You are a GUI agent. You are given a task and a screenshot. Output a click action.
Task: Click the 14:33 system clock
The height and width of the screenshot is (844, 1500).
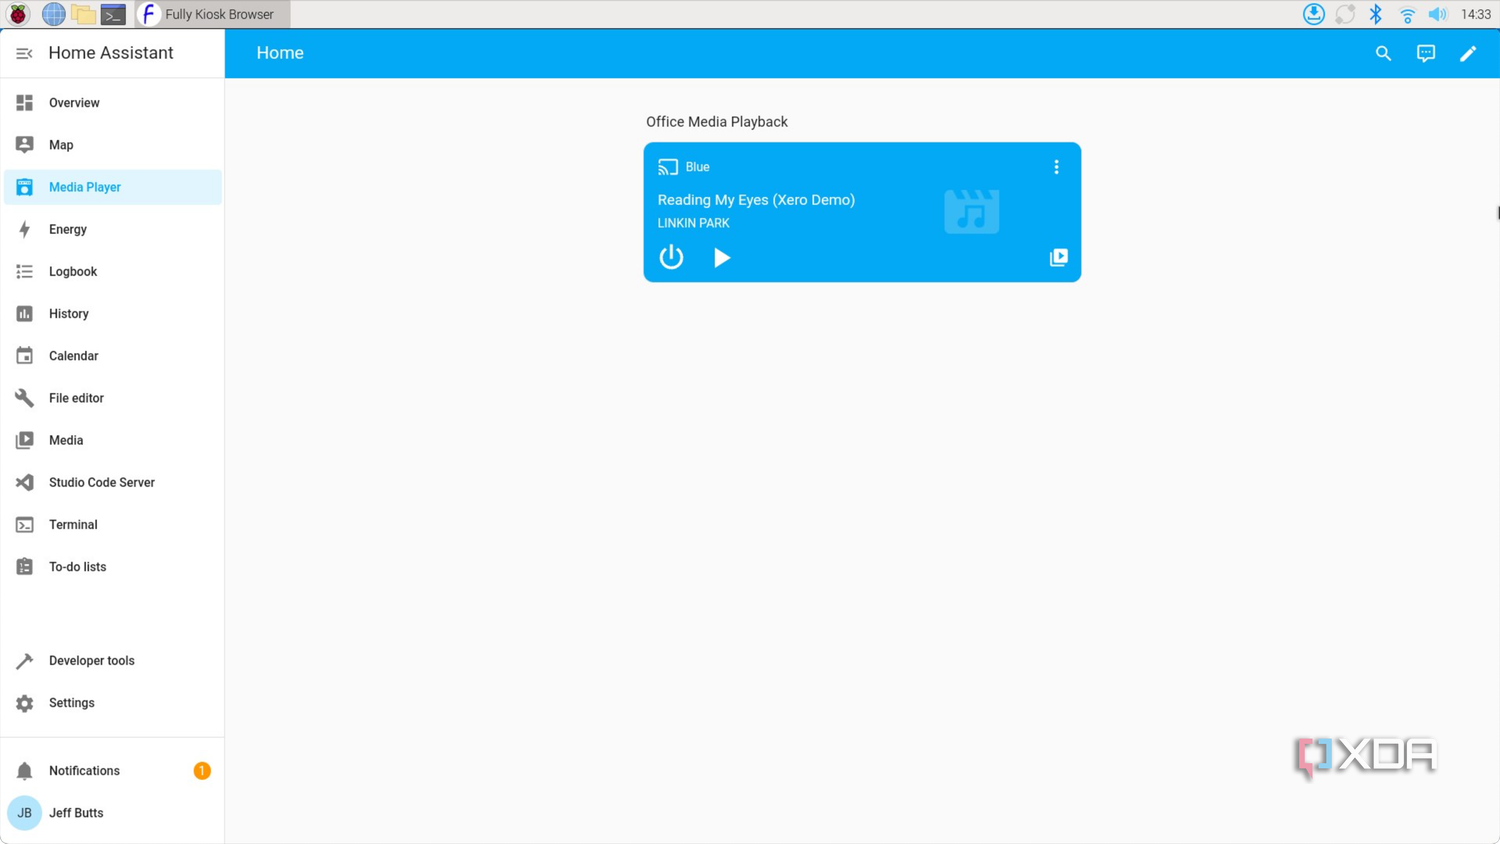pos(1476,14)
